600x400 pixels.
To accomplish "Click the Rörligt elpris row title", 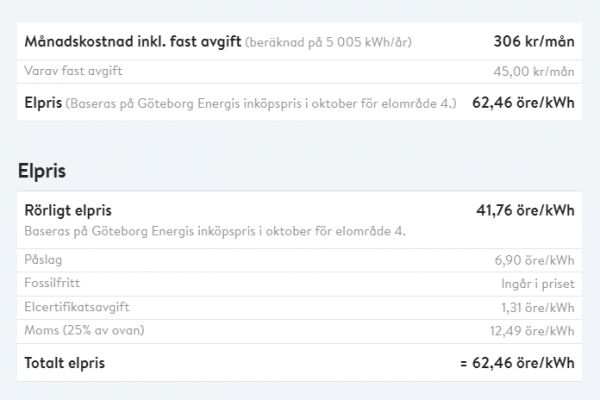I will (68, 211).
